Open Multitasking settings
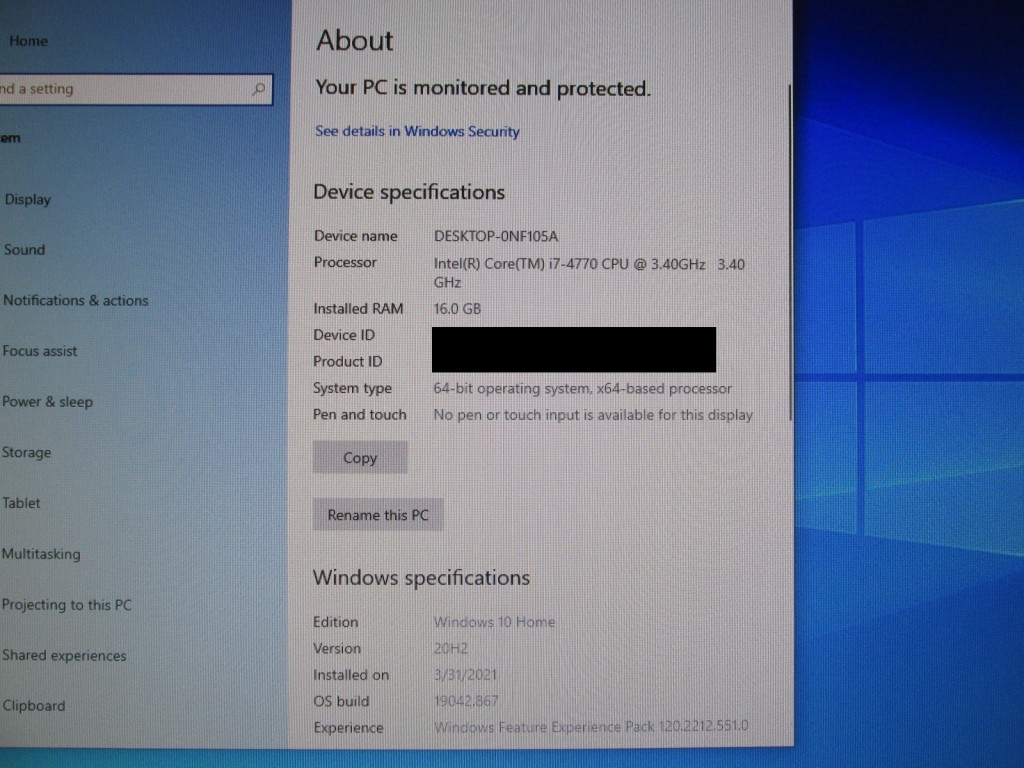This screenshot has height=768, width=1024. pyautogui.click(x=41, y=554)
